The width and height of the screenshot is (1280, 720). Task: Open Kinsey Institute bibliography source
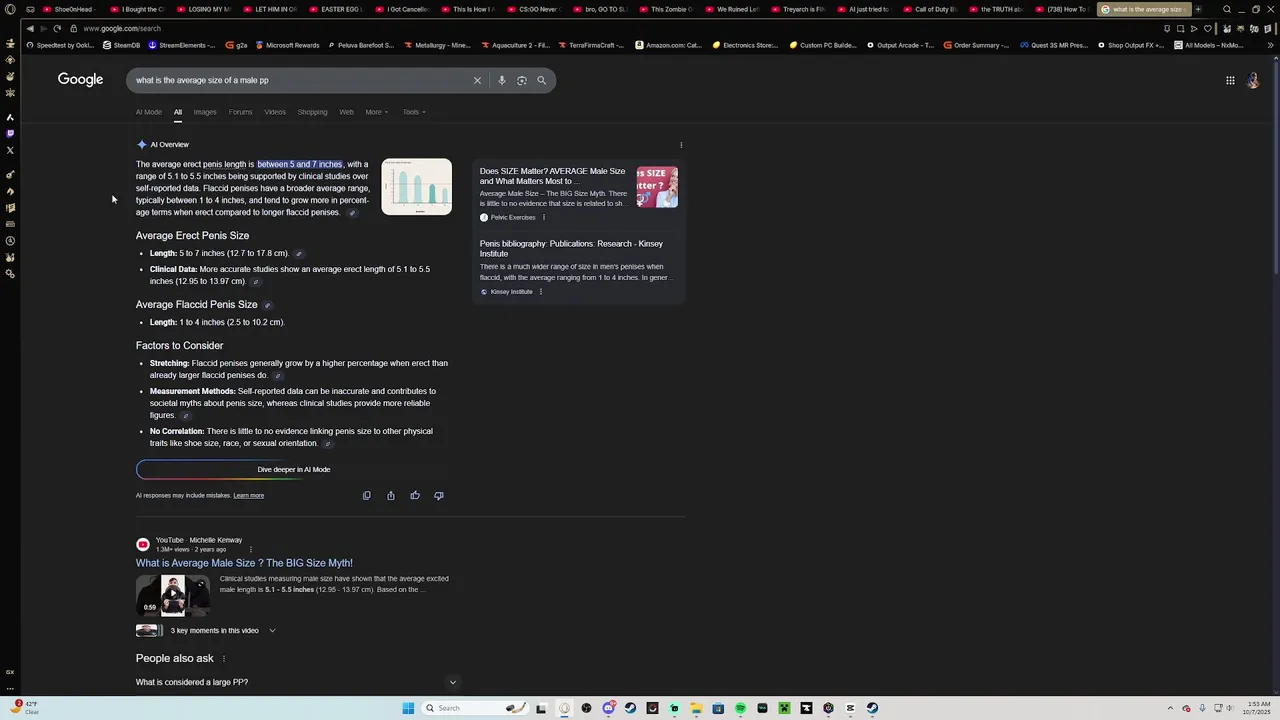(x=571, y=249)
